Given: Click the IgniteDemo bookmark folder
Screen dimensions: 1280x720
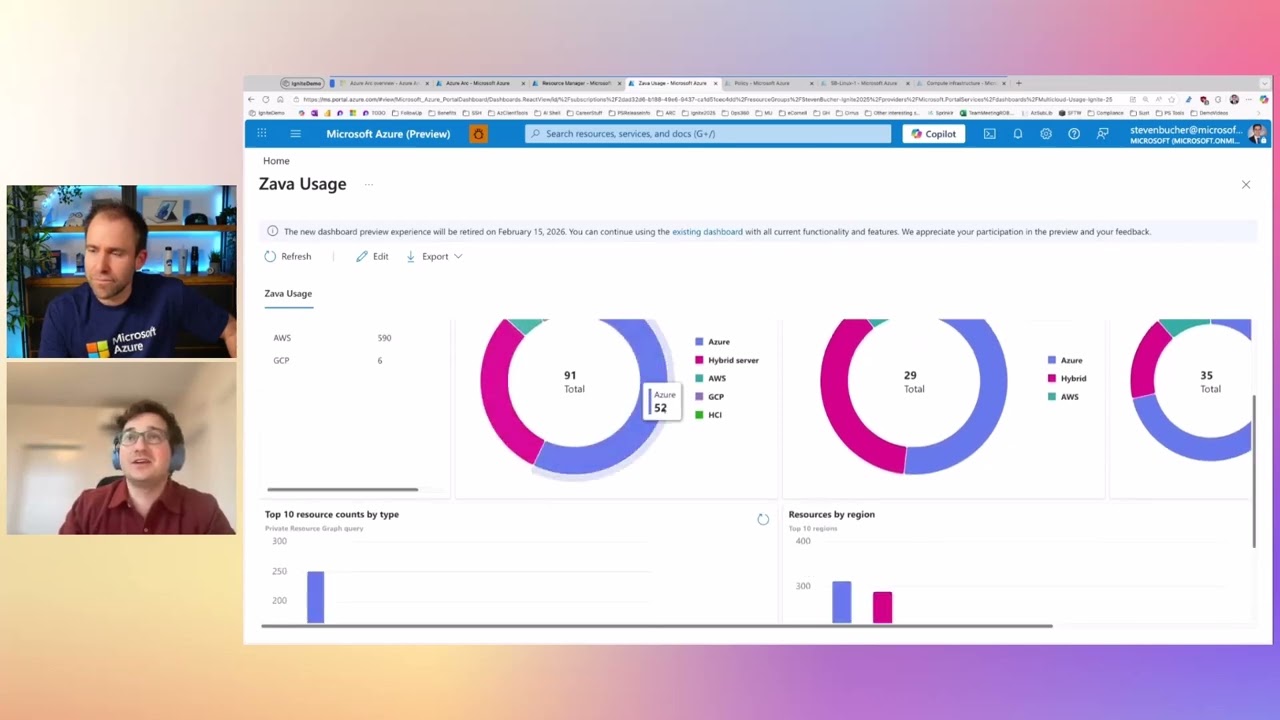Looking at the screenshot, I should (x=268, y=113).
